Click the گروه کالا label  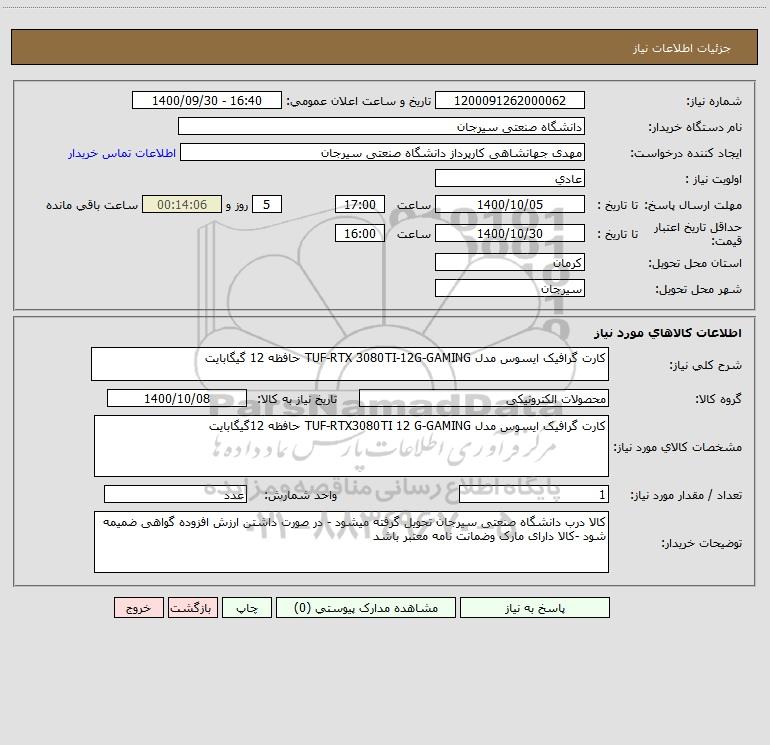coord(718,399)
